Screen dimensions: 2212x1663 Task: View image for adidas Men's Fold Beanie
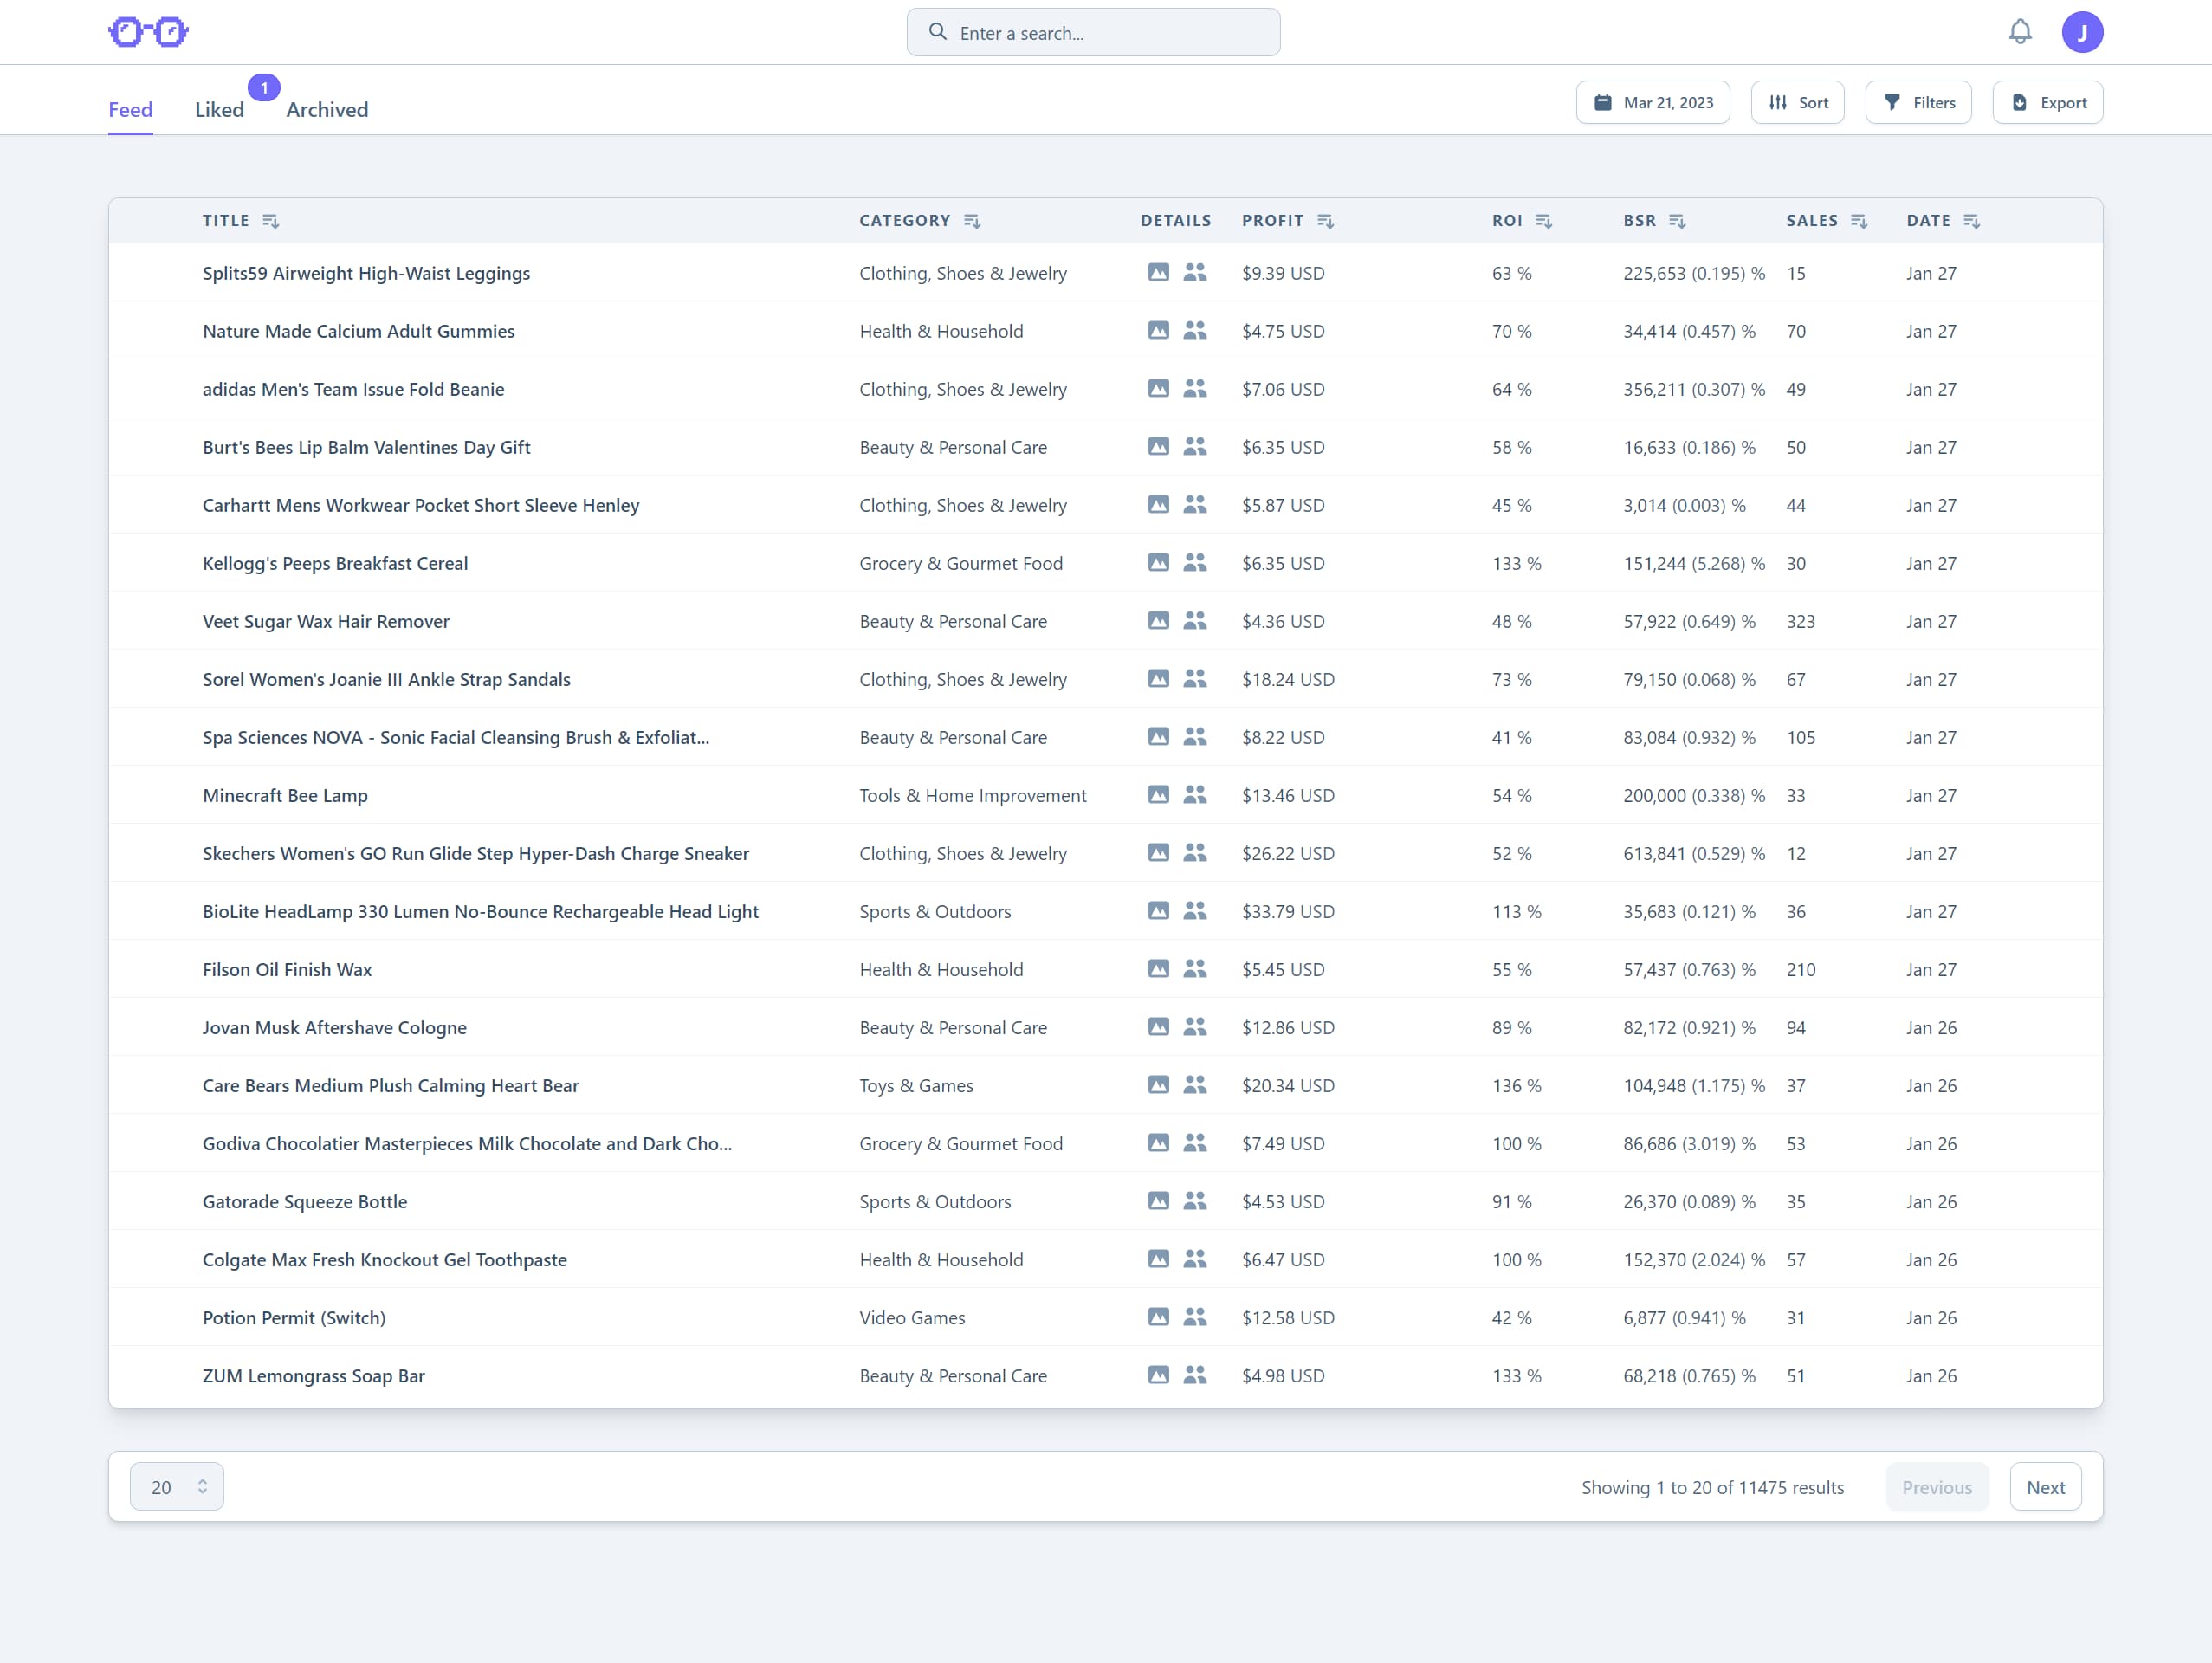pos(1158,388)
